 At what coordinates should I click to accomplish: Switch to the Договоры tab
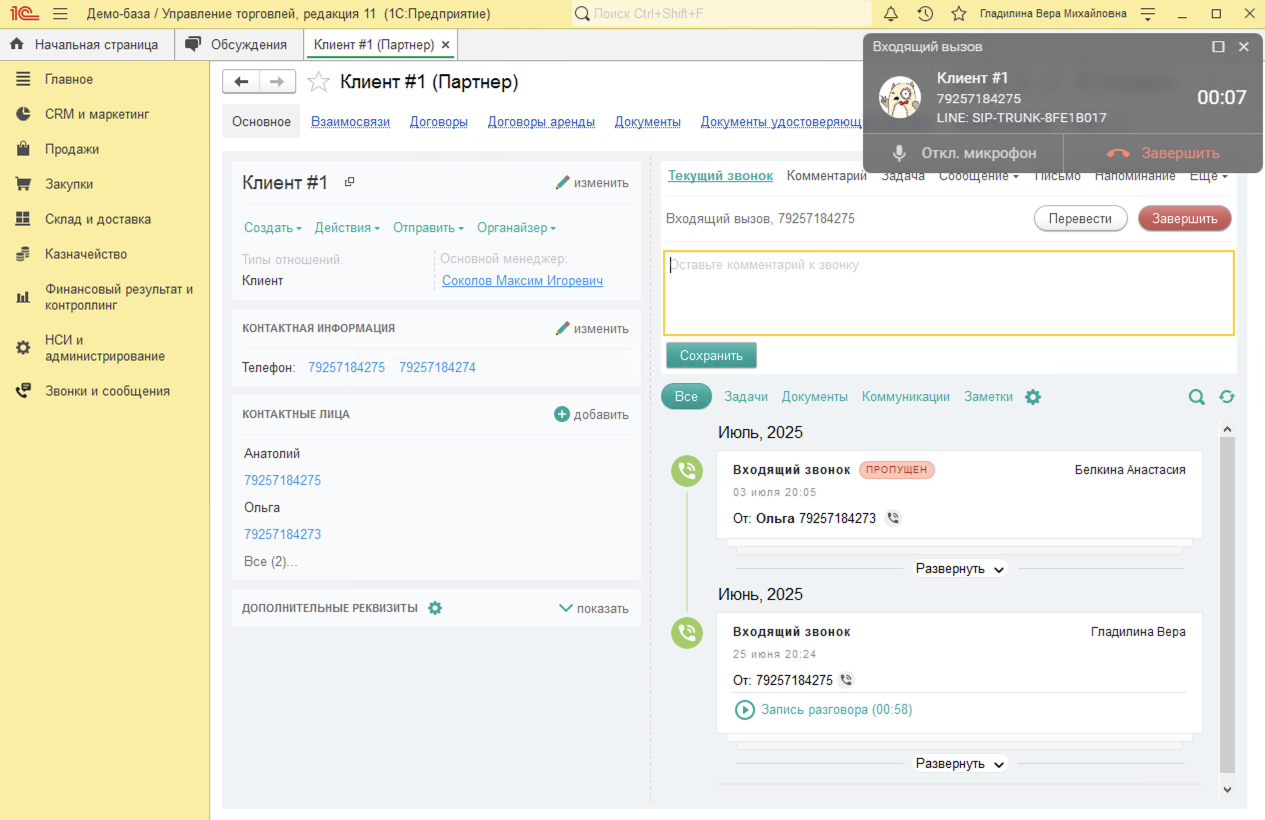pos(438,122)
